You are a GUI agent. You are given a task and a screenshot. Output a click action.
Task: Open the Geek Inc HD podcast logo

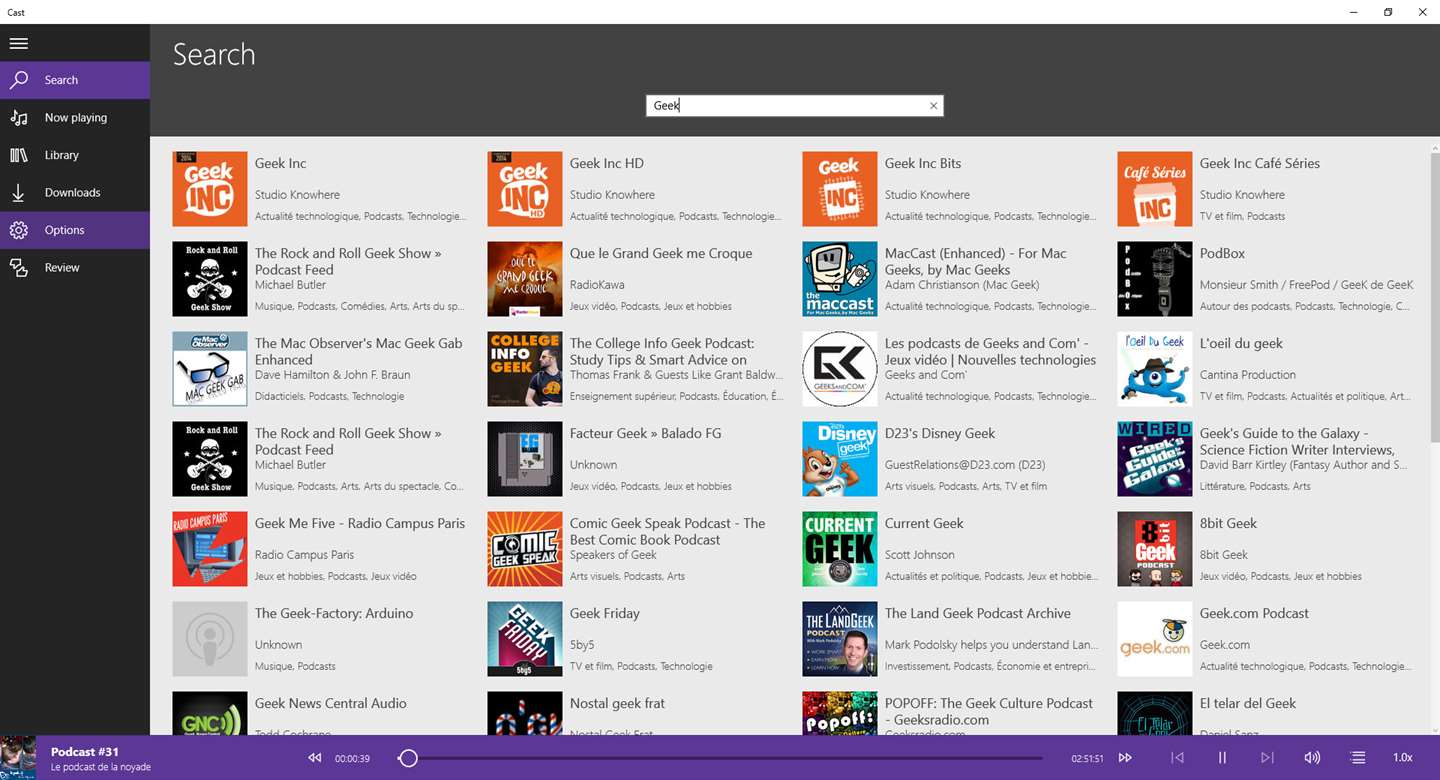(x=525, y=189)
